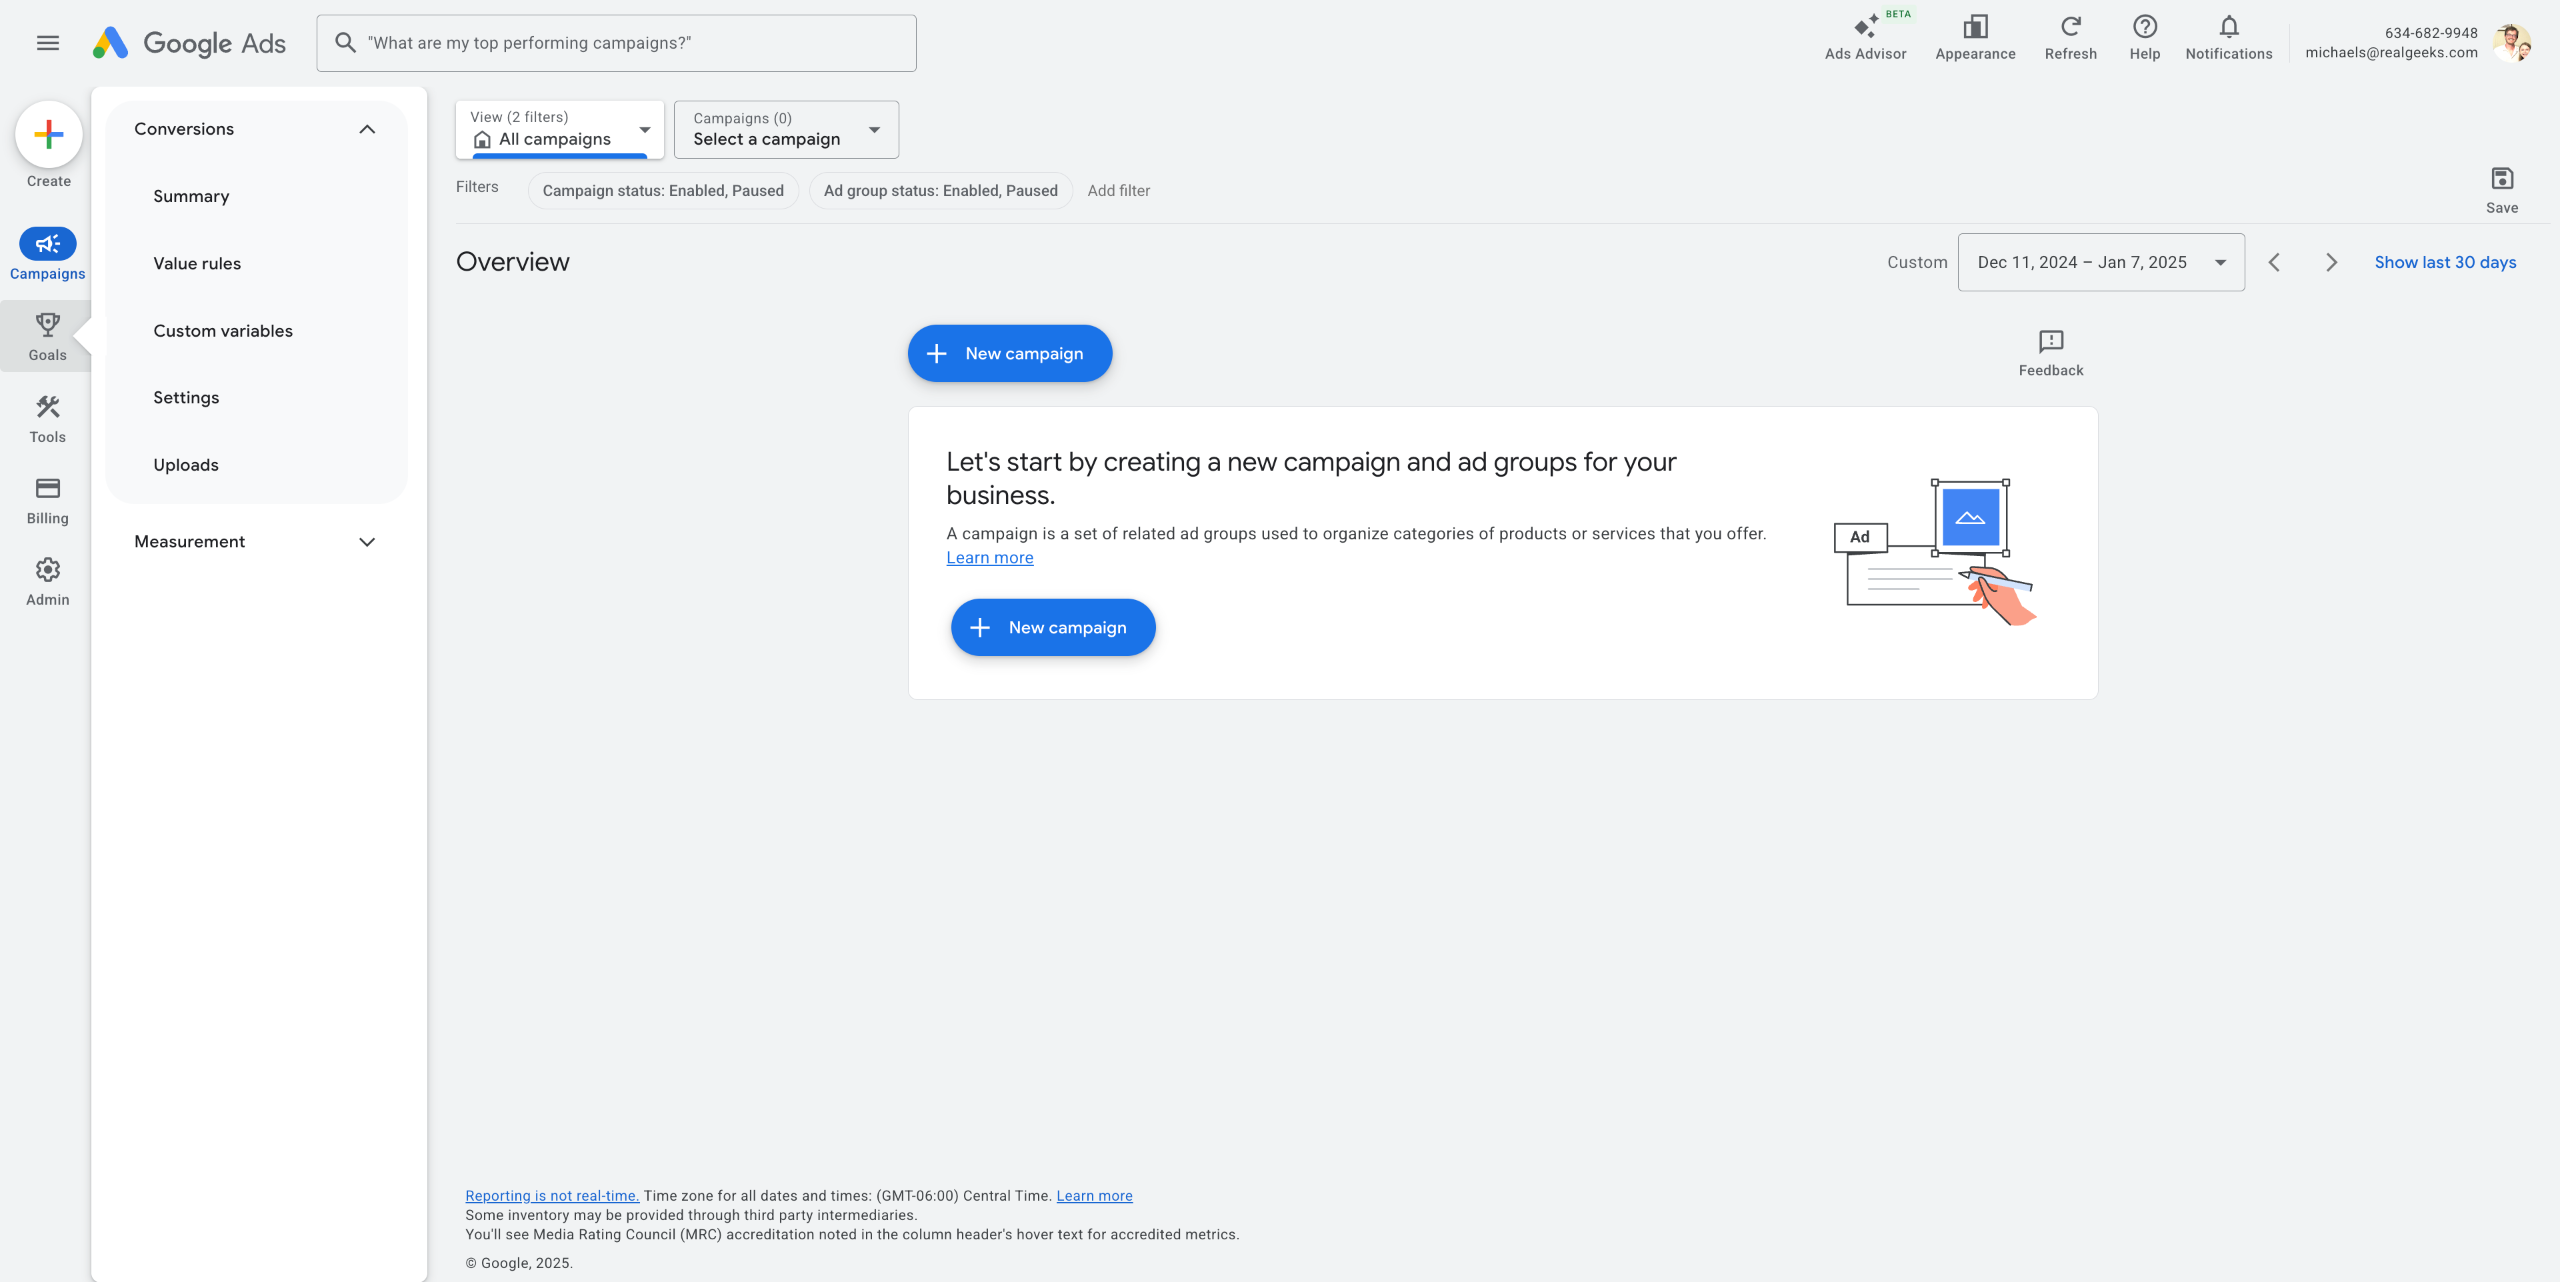
Task: Go to next date period arrow
Action: tap(2331, 262)
